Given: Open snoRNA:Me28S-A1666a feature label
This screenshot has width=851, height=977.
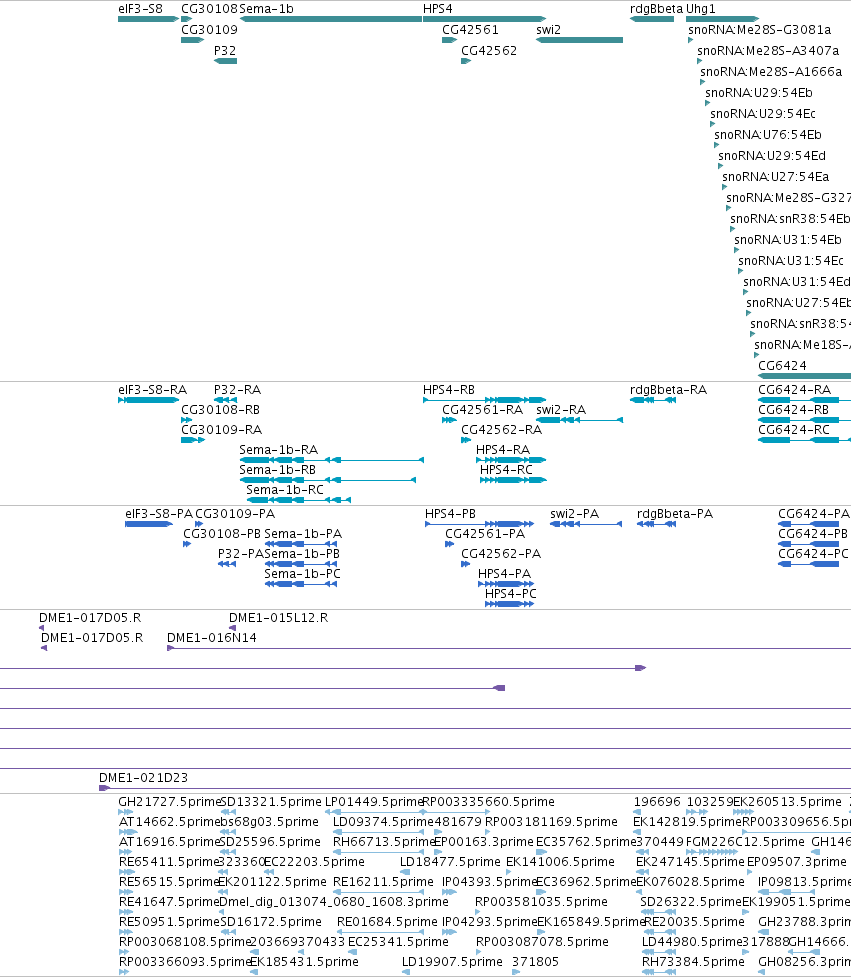Looking at the screenshot, I should click(771, 72).
